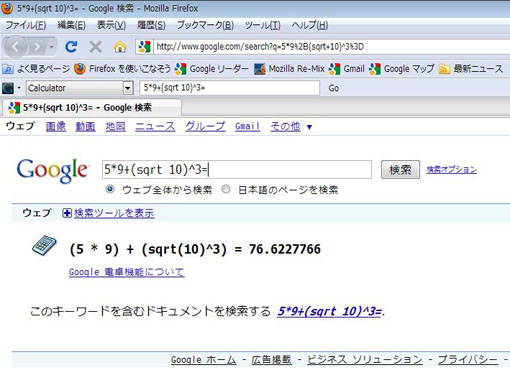510x370 pixels.
Task: Open the プライバシー footer link
Action: click(x=468, y=359)
